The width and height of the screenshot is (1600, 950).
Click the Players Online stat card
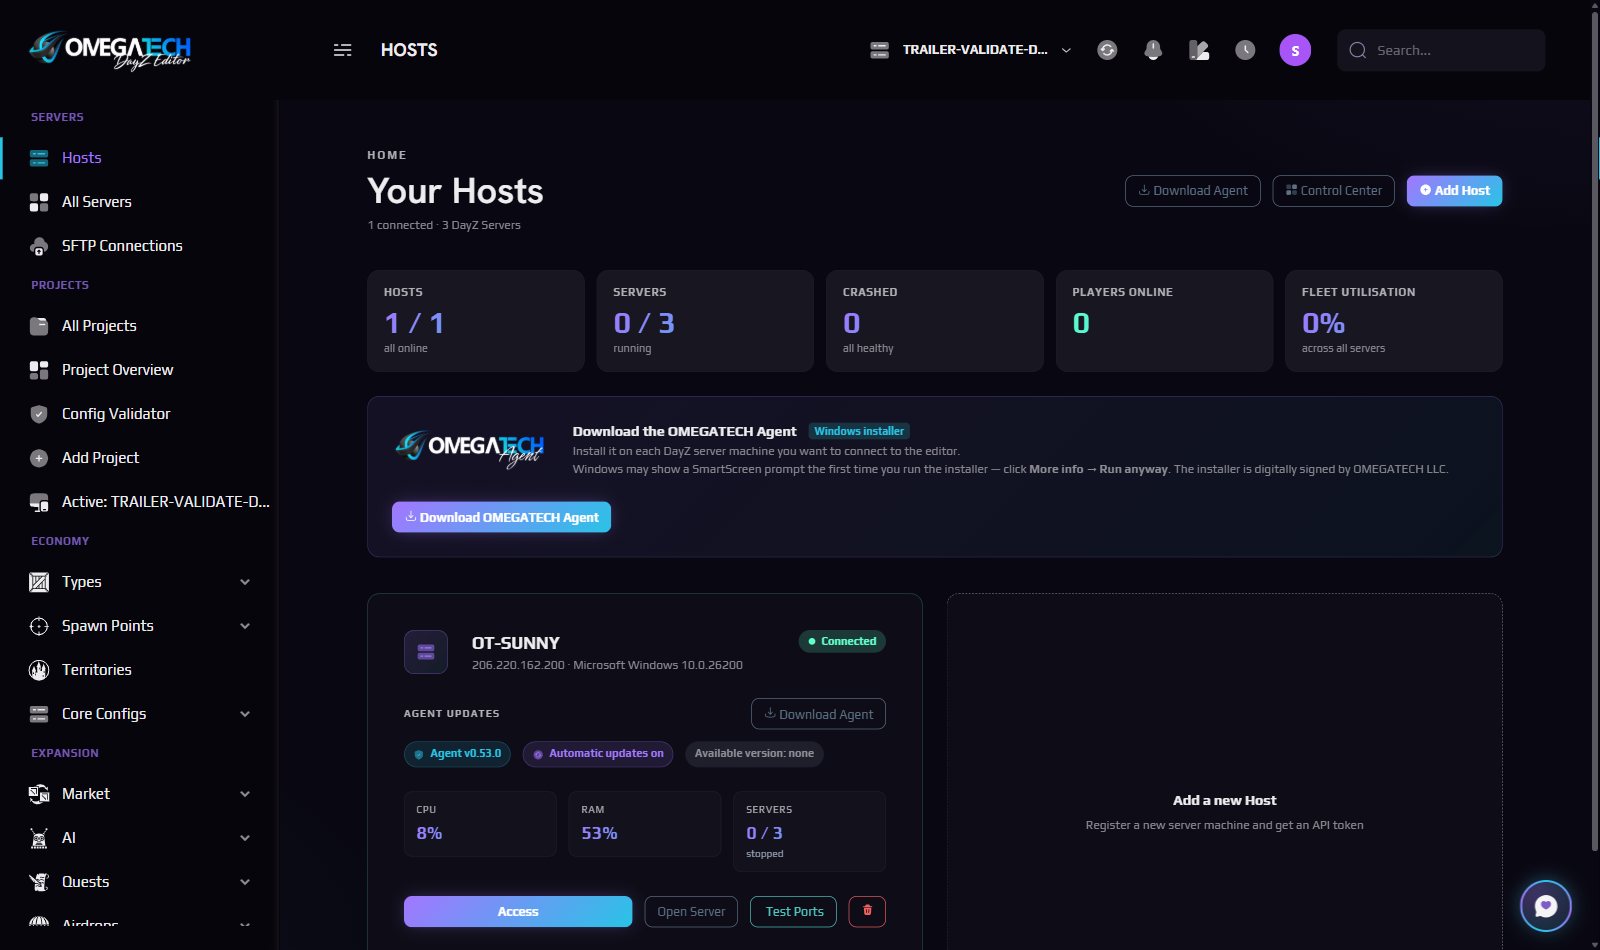pyautogui.click(x=1164, y=321)
